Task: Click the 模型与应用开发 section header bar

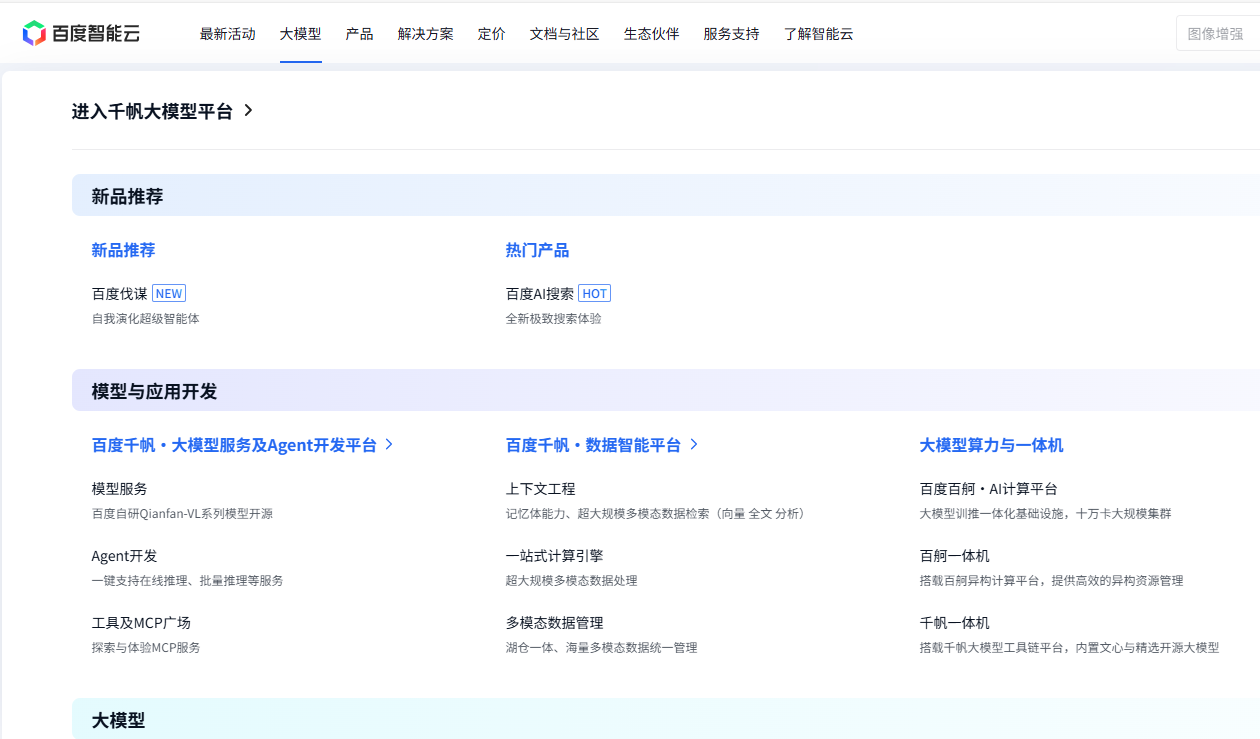Action: (x=666, y=390)
